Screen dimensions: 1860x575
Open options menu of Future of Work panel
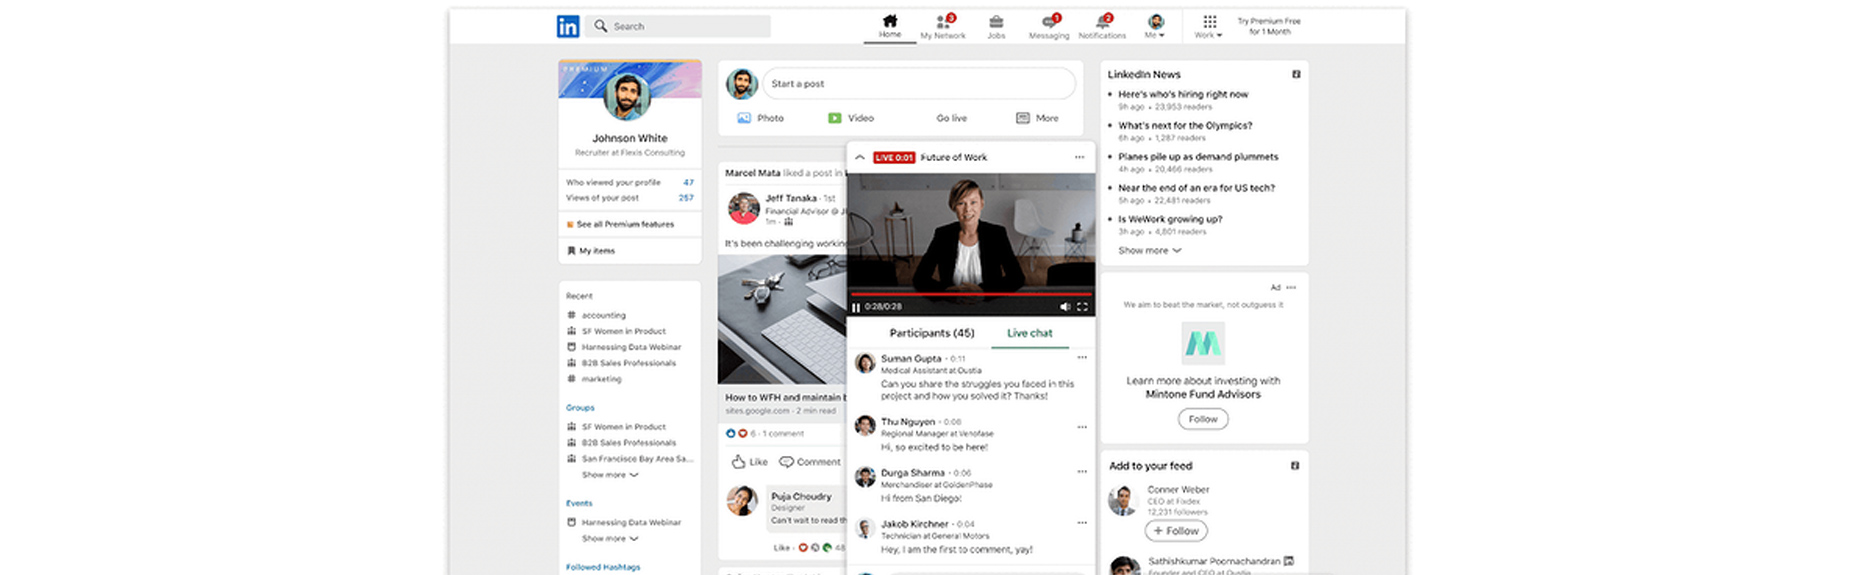[x=1079, y=157]
